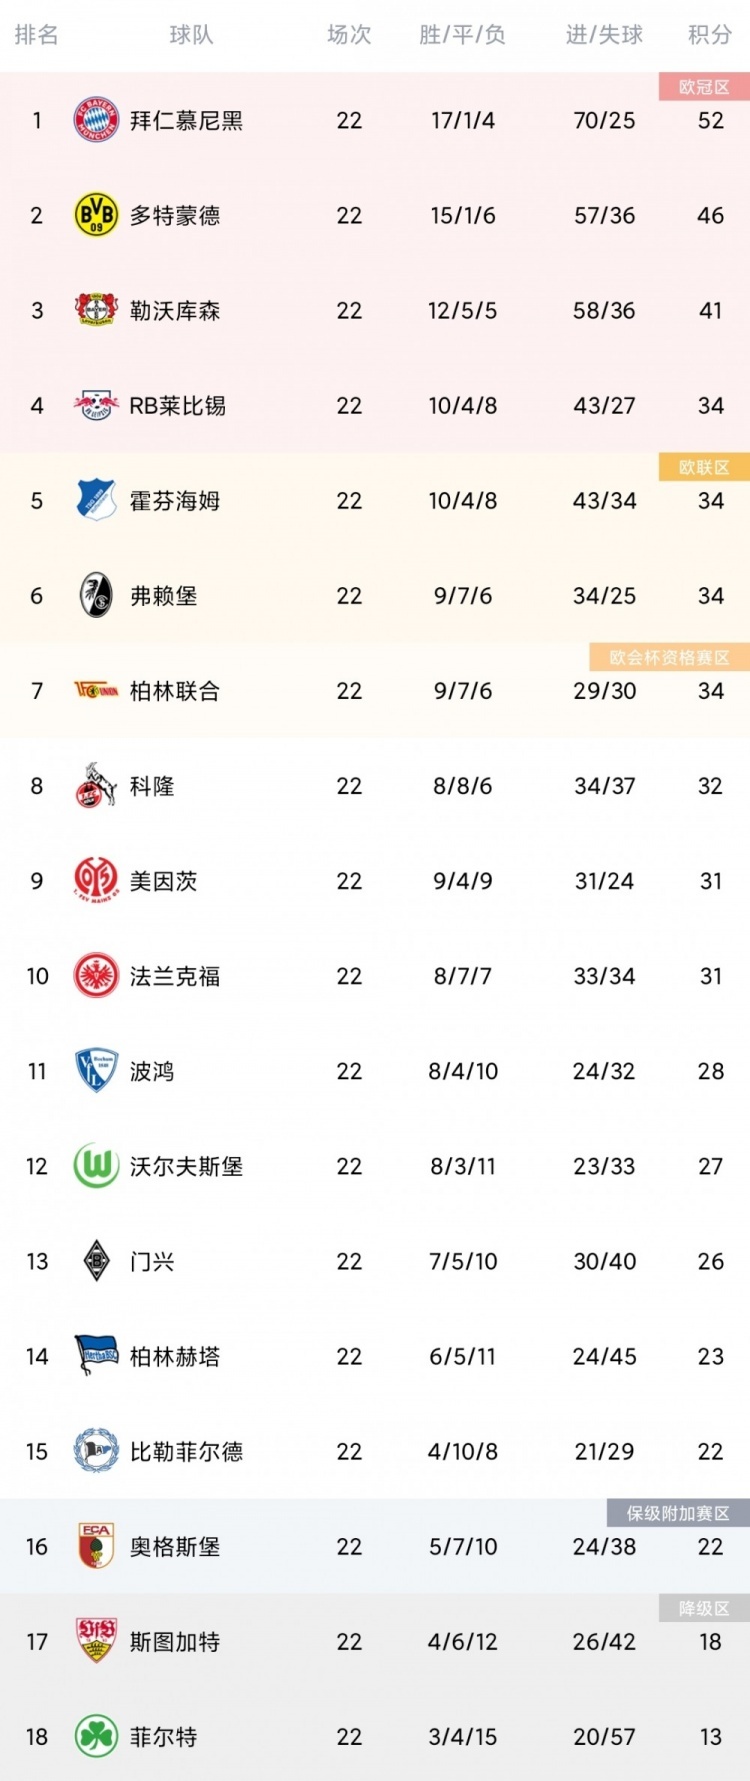Select the 进/失球 column header

[604, 35]
